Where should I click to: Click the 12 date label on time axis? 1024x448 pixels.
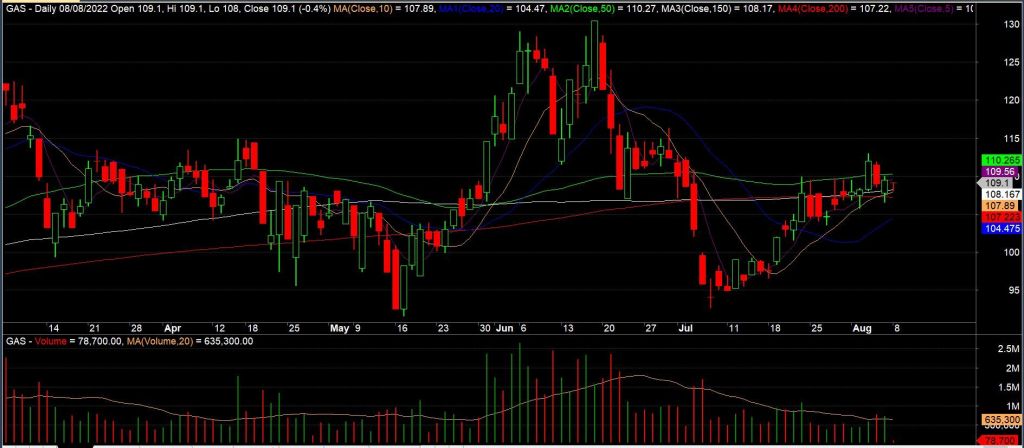(219, 328)
